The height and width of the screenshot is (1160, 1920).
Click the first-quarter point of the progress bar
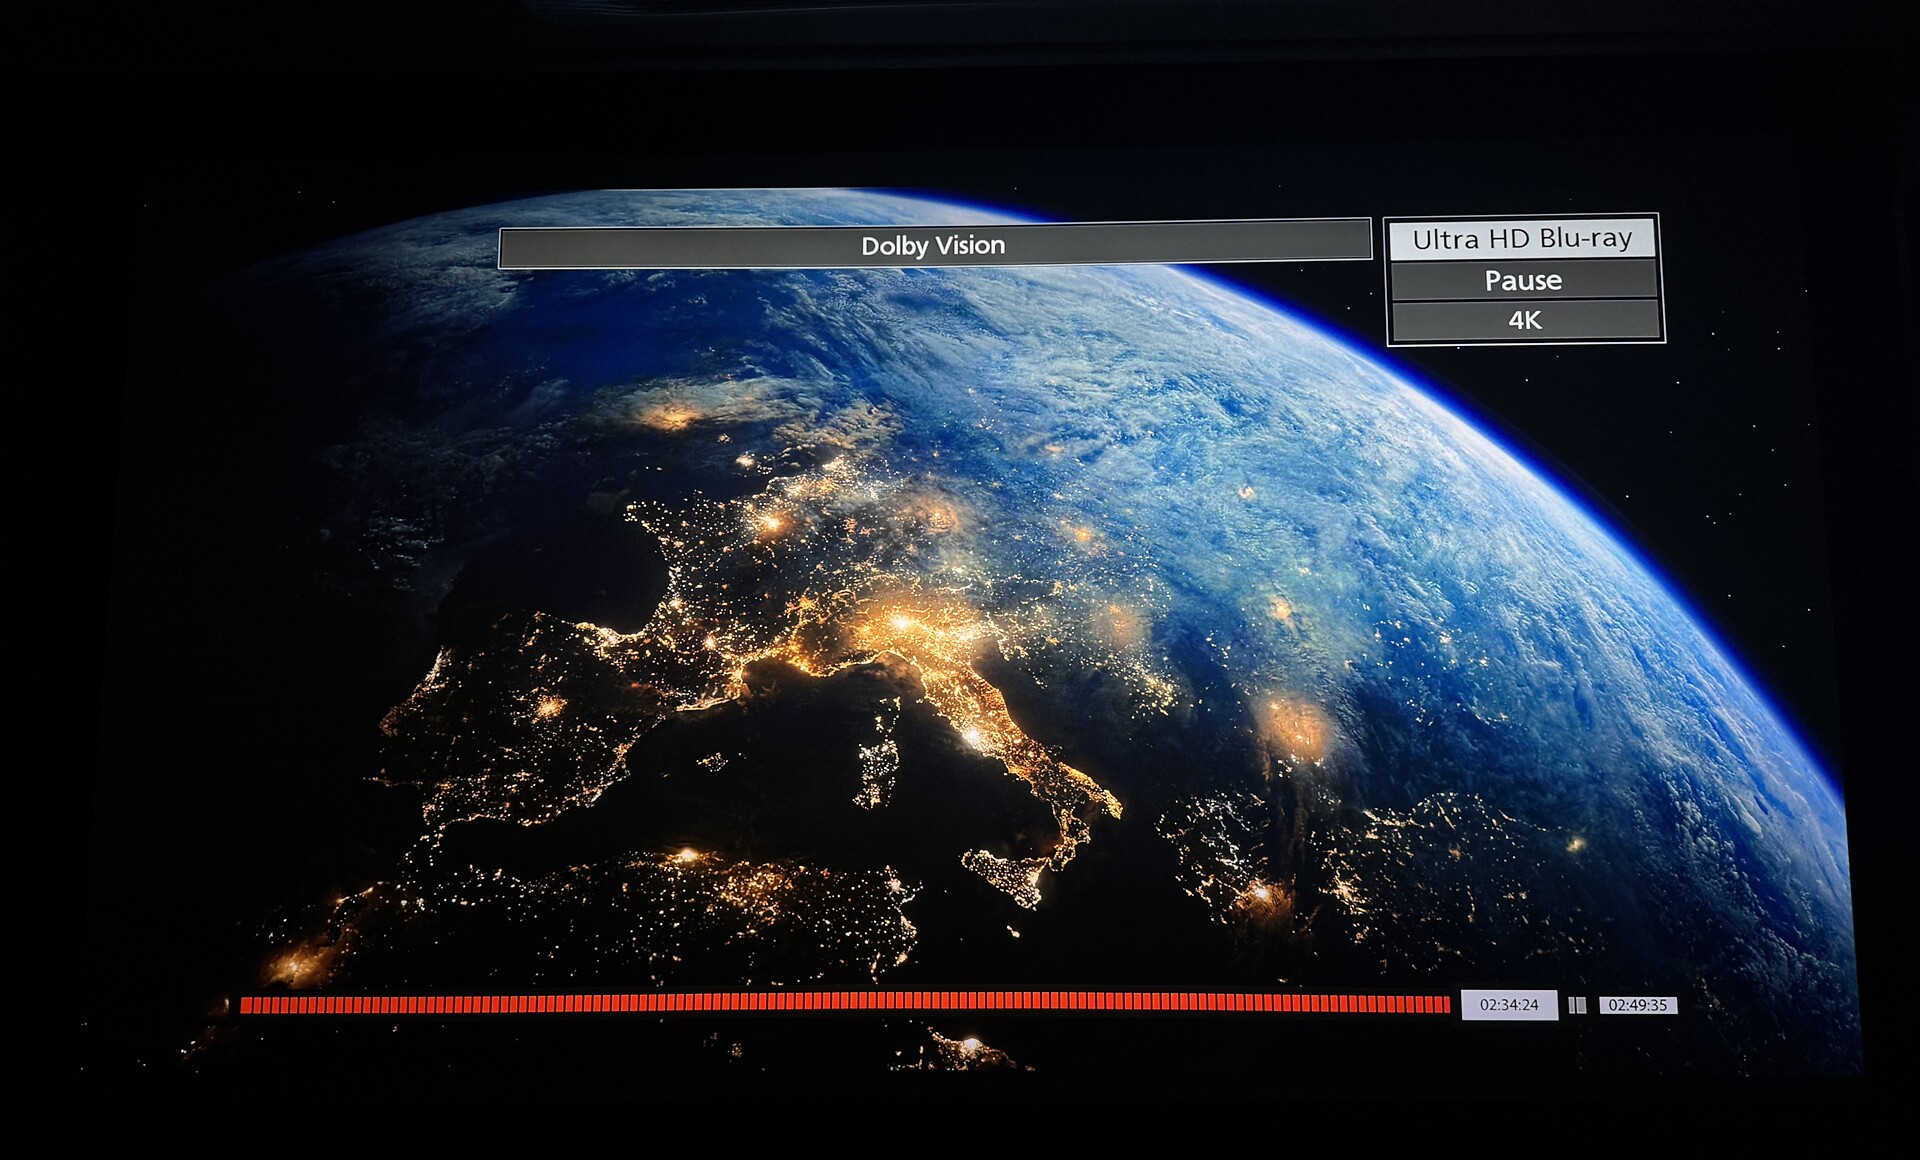pos(543,1004)
